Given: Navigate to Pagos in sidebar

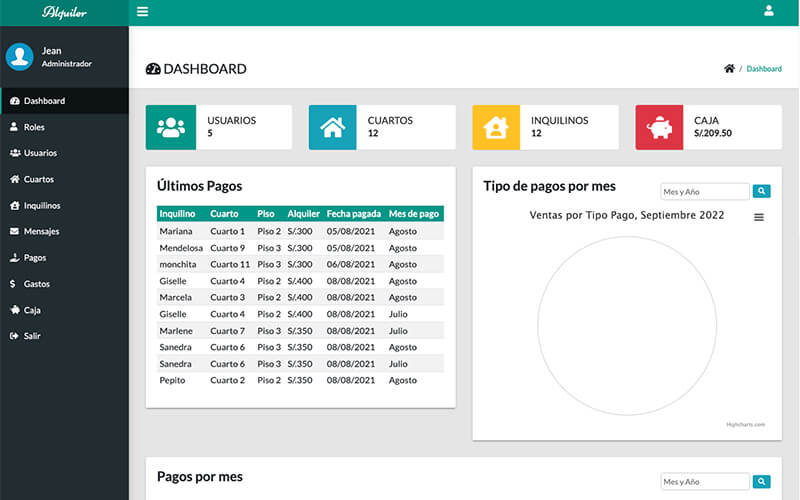Looking at the screenshot, I should 35,257.
